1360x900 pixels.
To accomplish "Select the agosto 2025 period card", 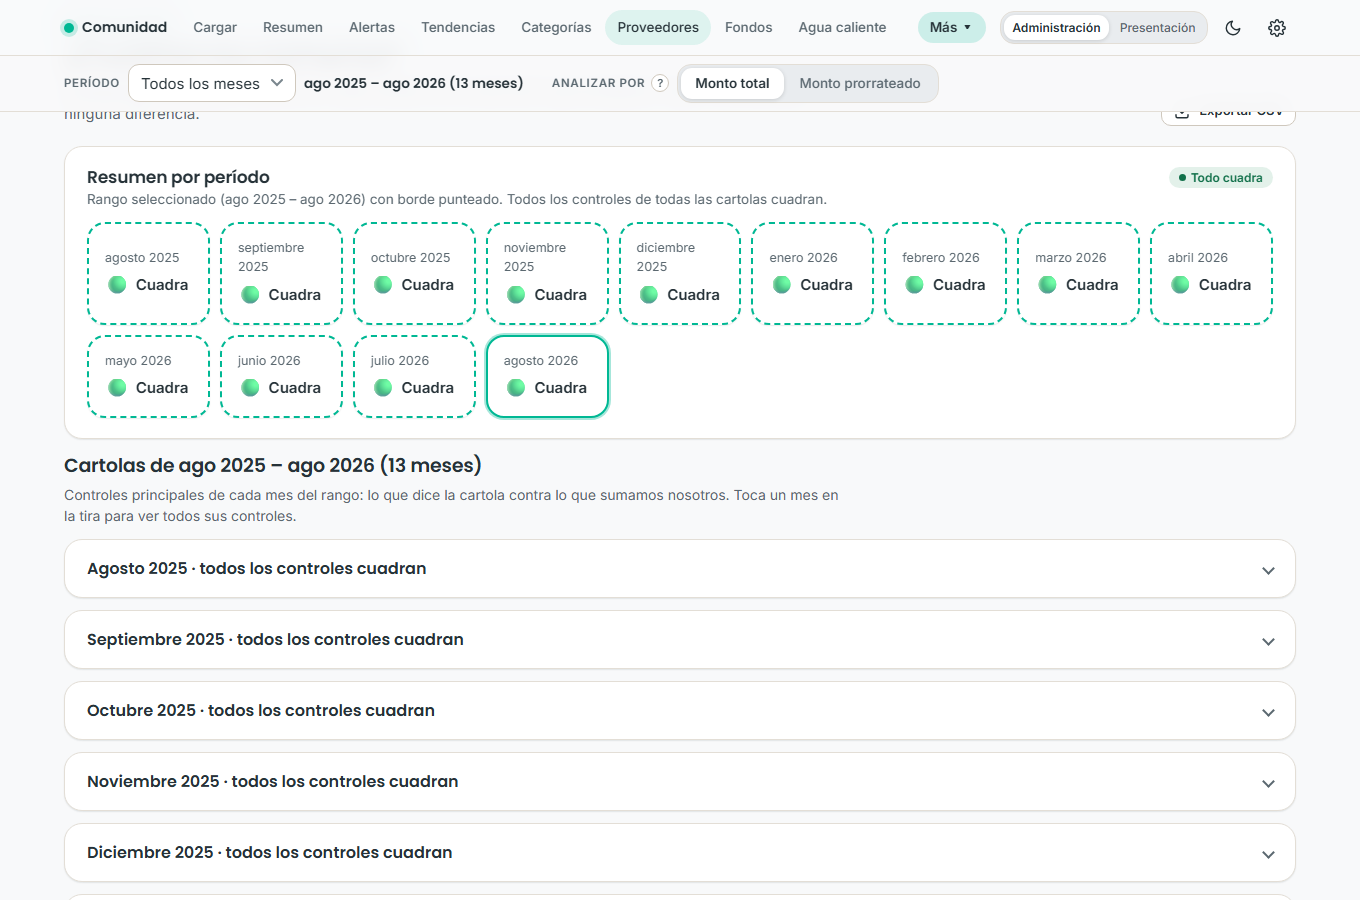I will click(x=148, y=273).
